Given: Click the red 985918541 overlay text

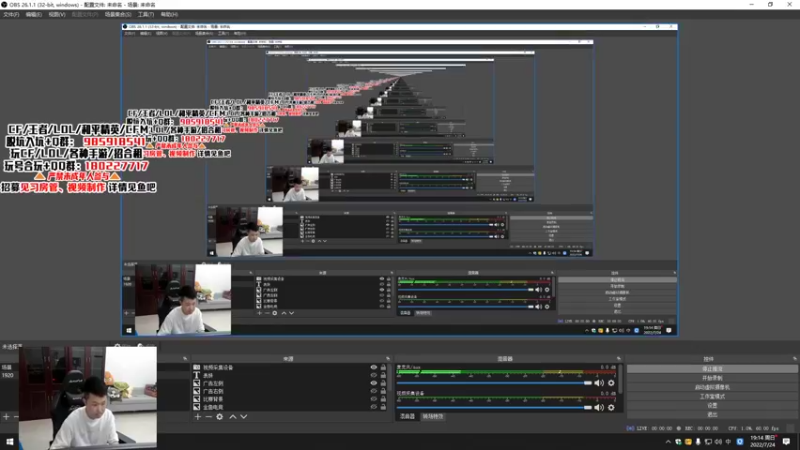Looking at the screenshot, I should point(114,141).
